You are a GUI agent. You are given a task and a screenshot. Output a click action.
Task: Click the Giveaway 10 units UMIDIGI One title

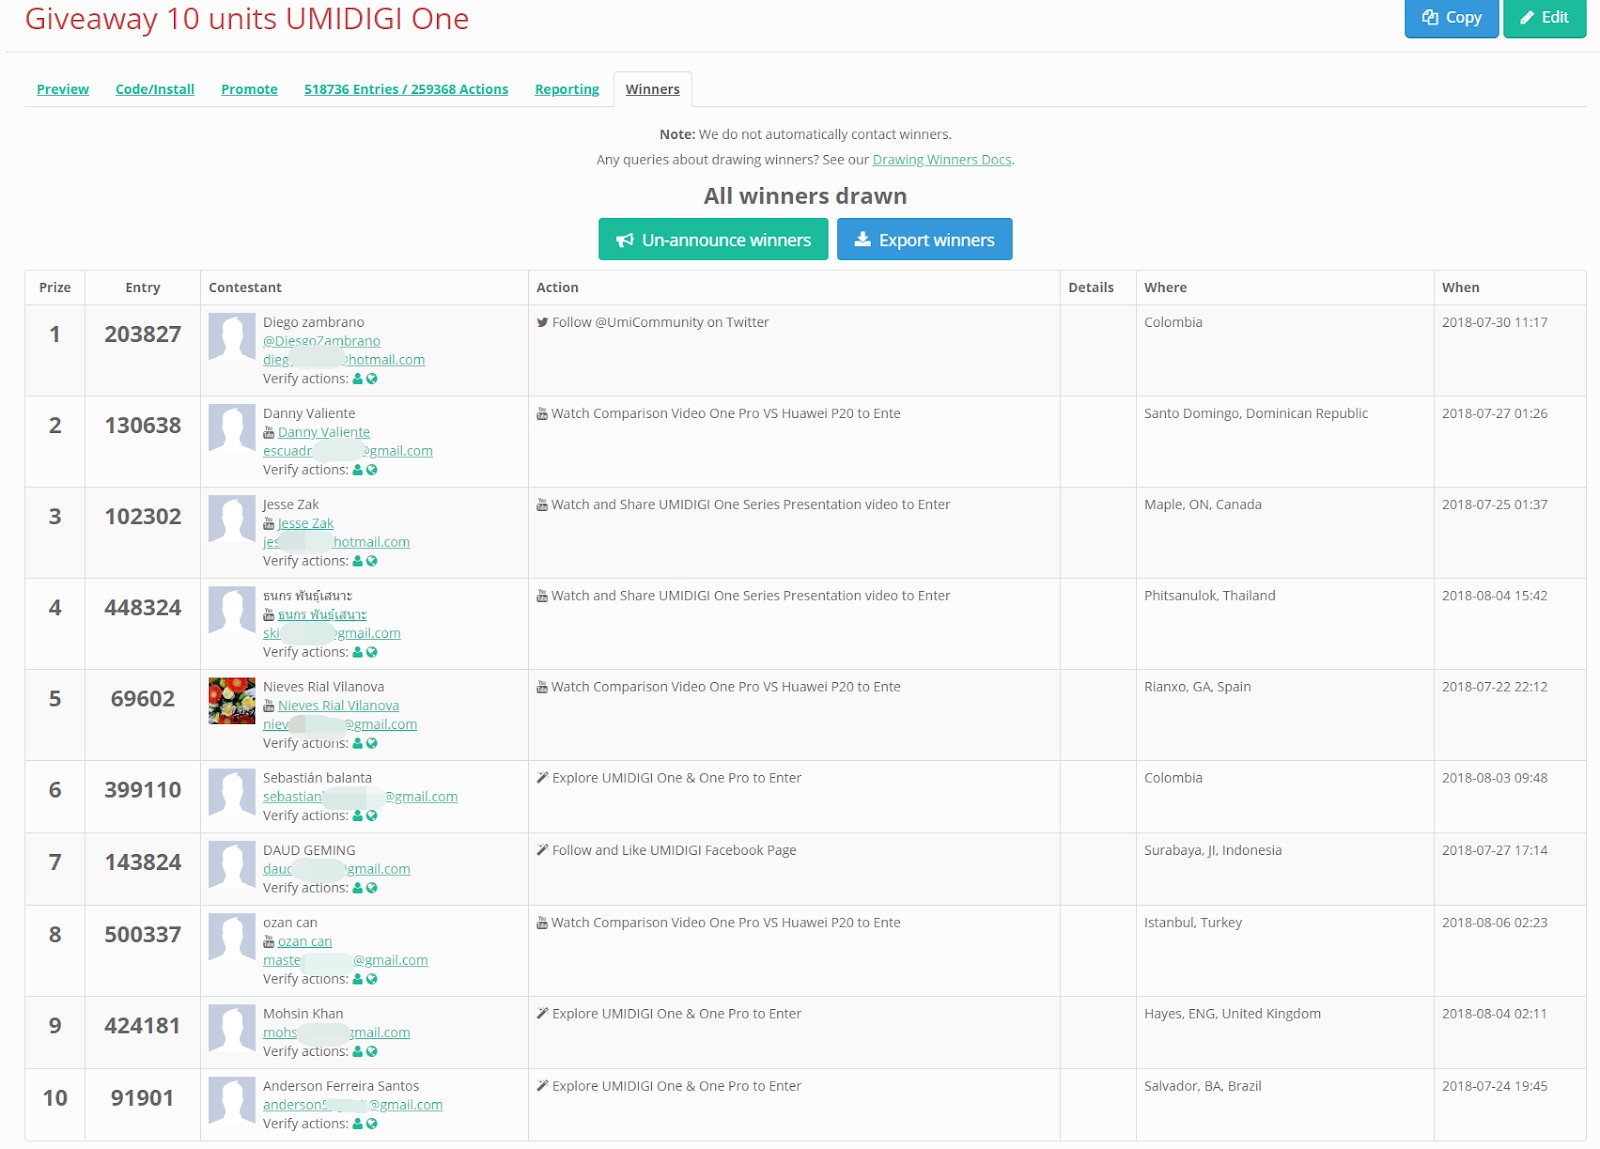(247, 18)
